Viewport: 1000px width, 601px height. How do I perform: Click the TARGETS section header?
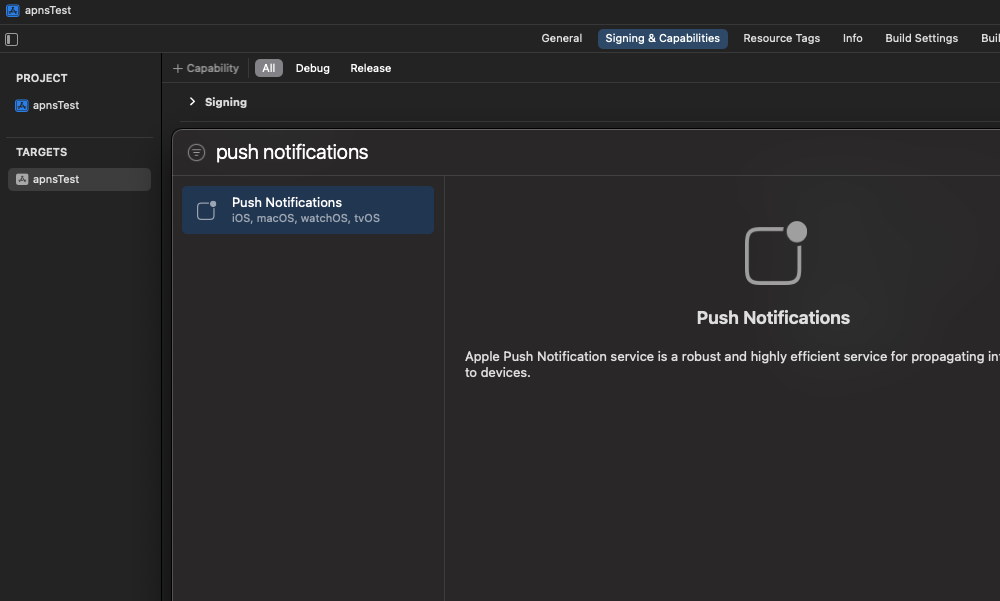(41, 152)
